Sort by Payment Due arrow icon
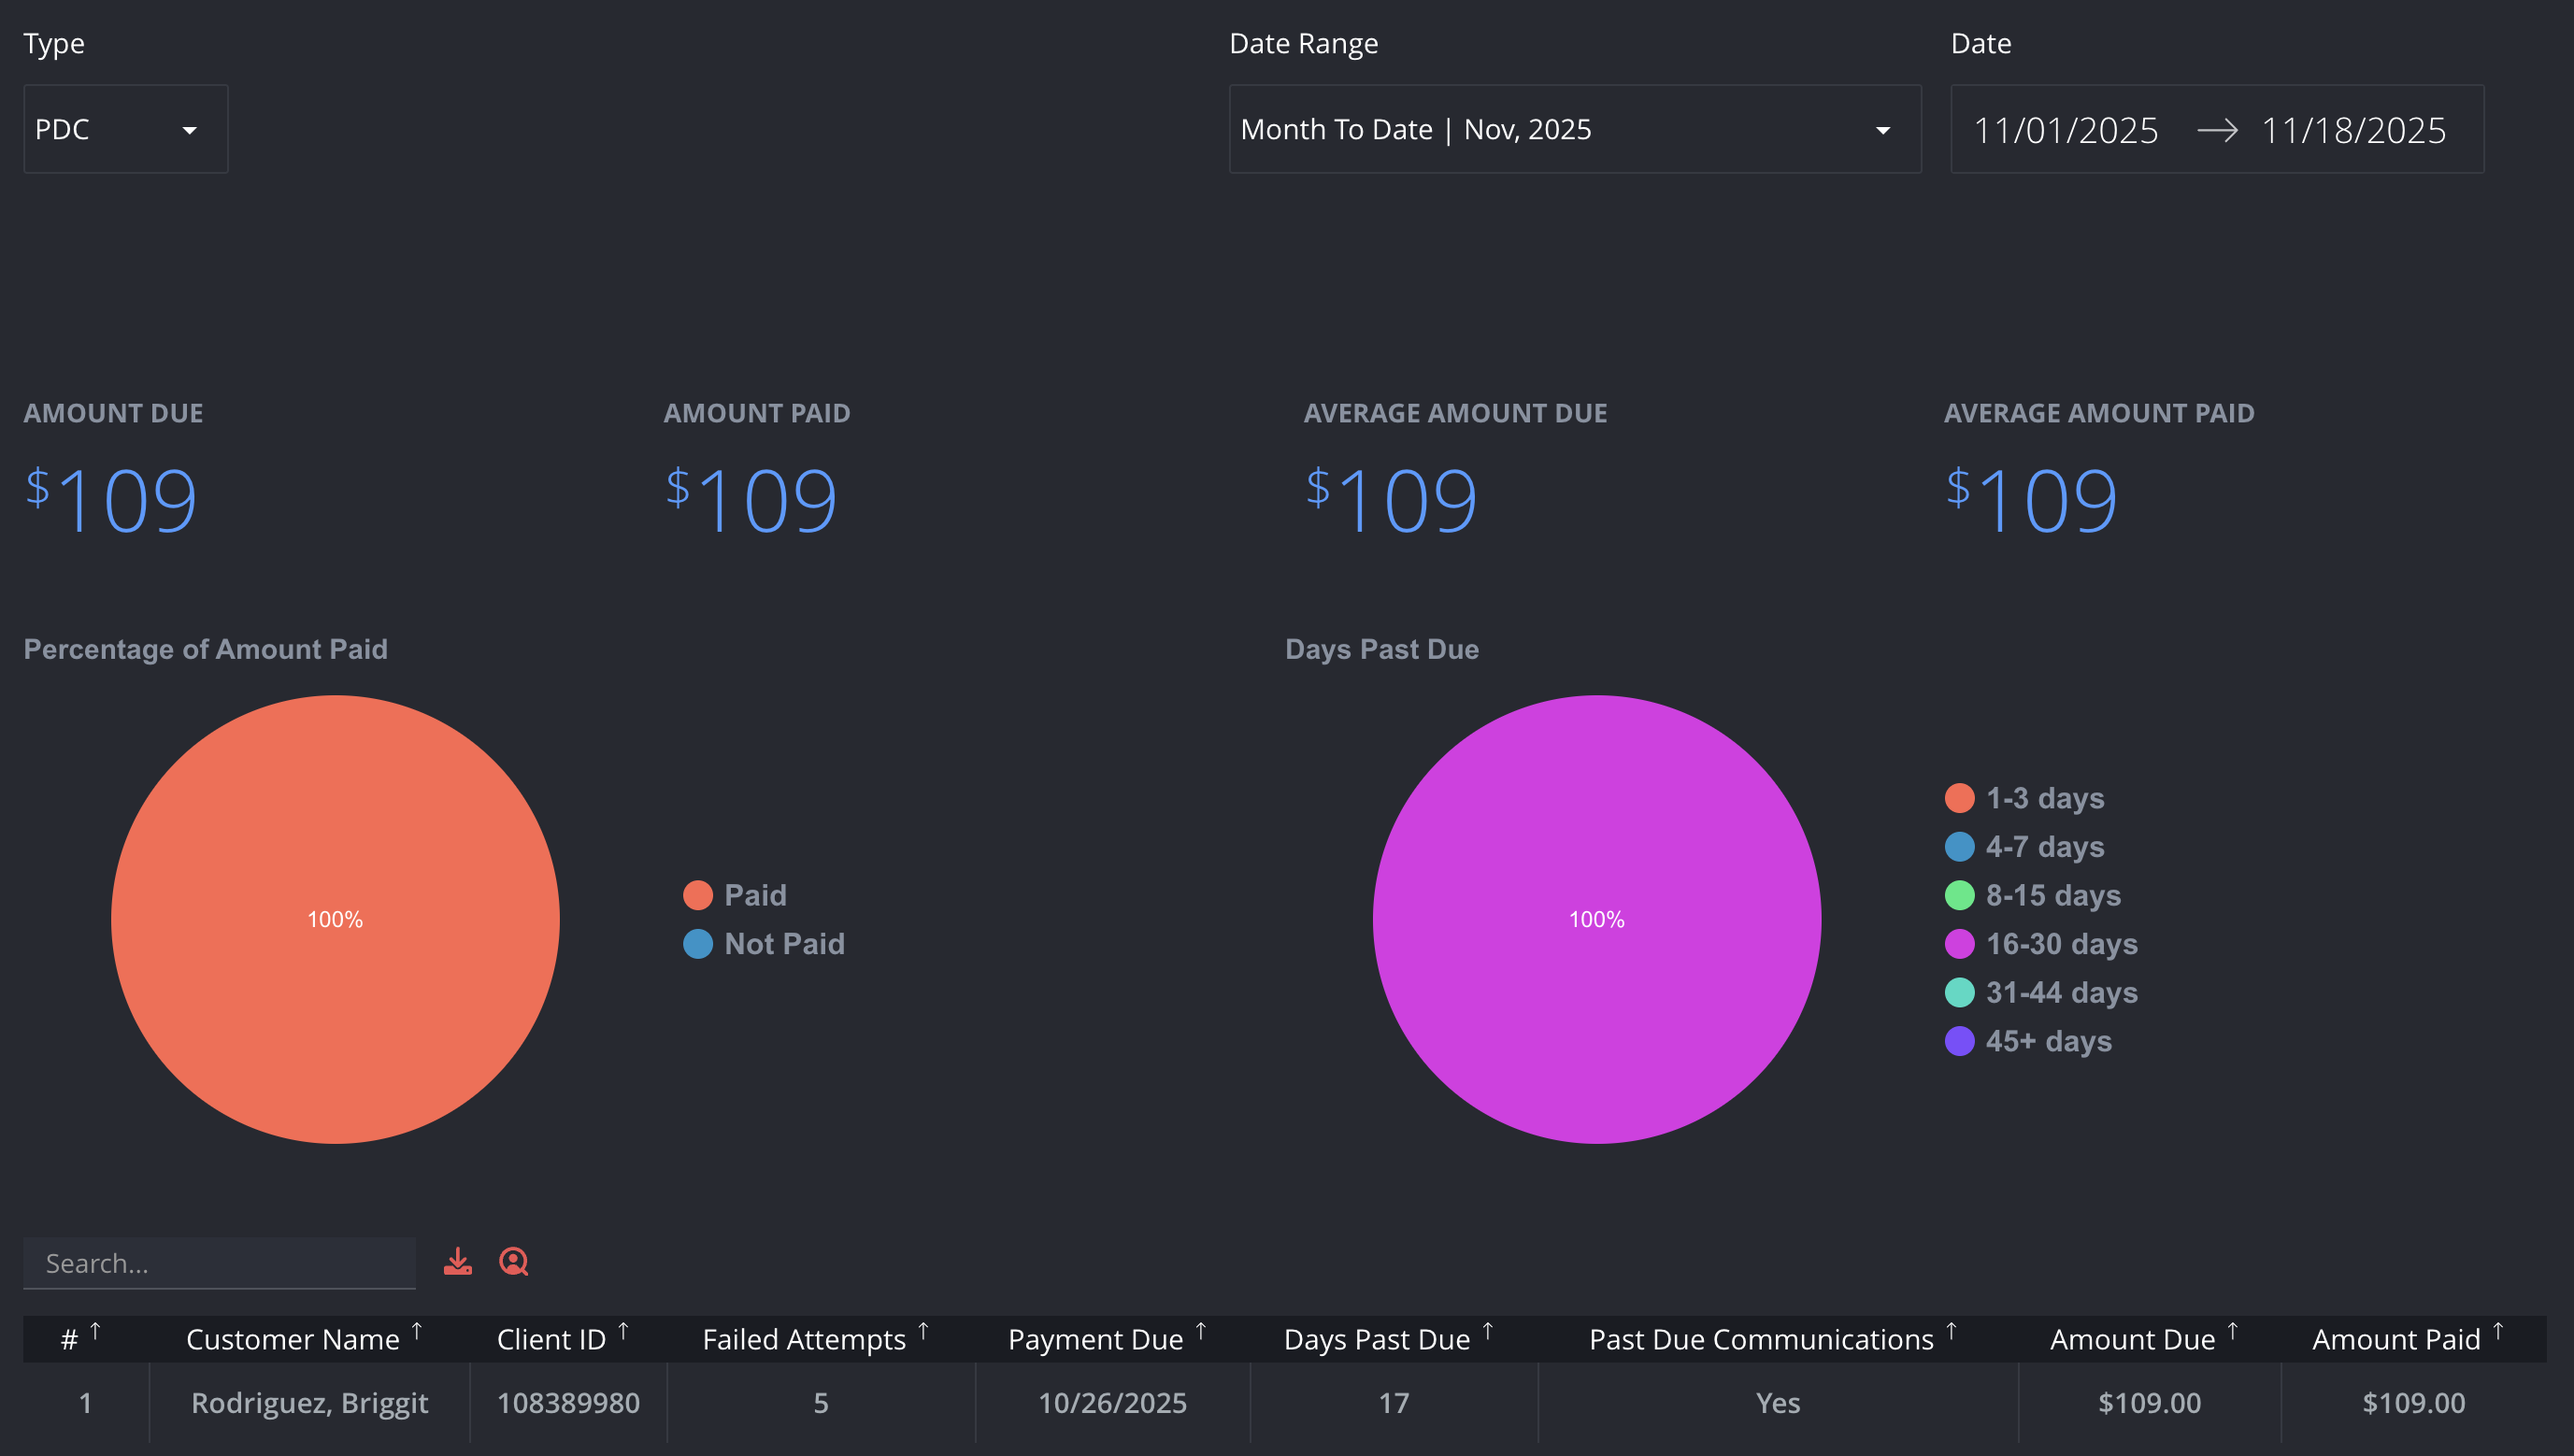2574x1456 pixels. [1201, 1332]
